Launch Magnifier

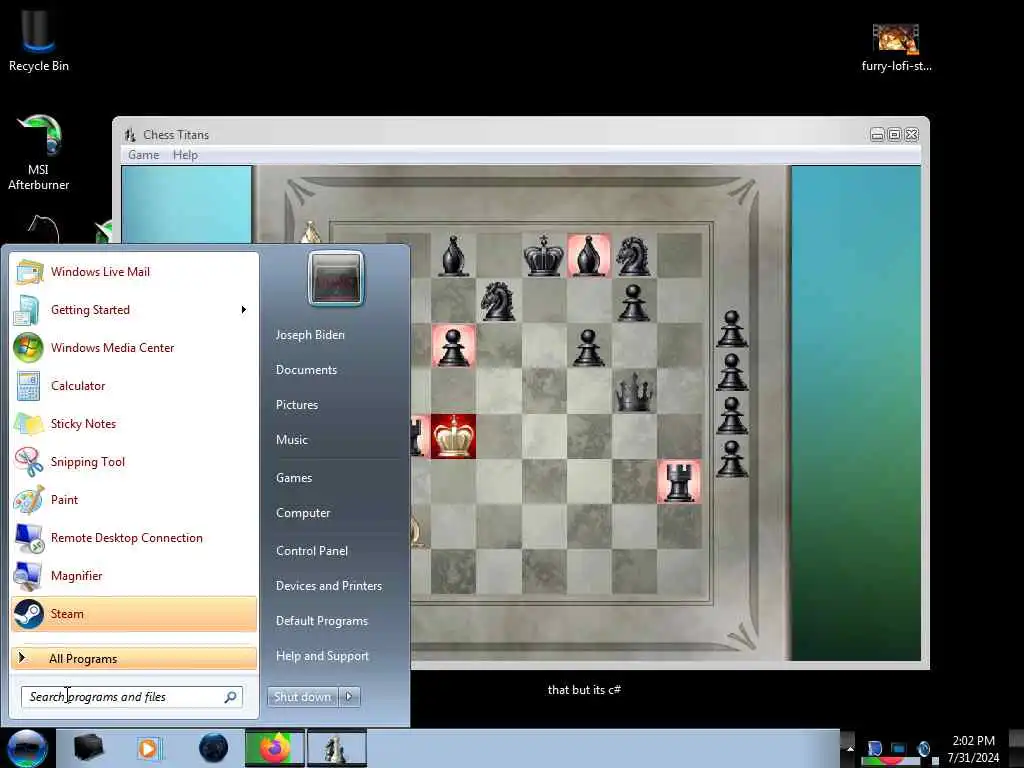[134, 575]
